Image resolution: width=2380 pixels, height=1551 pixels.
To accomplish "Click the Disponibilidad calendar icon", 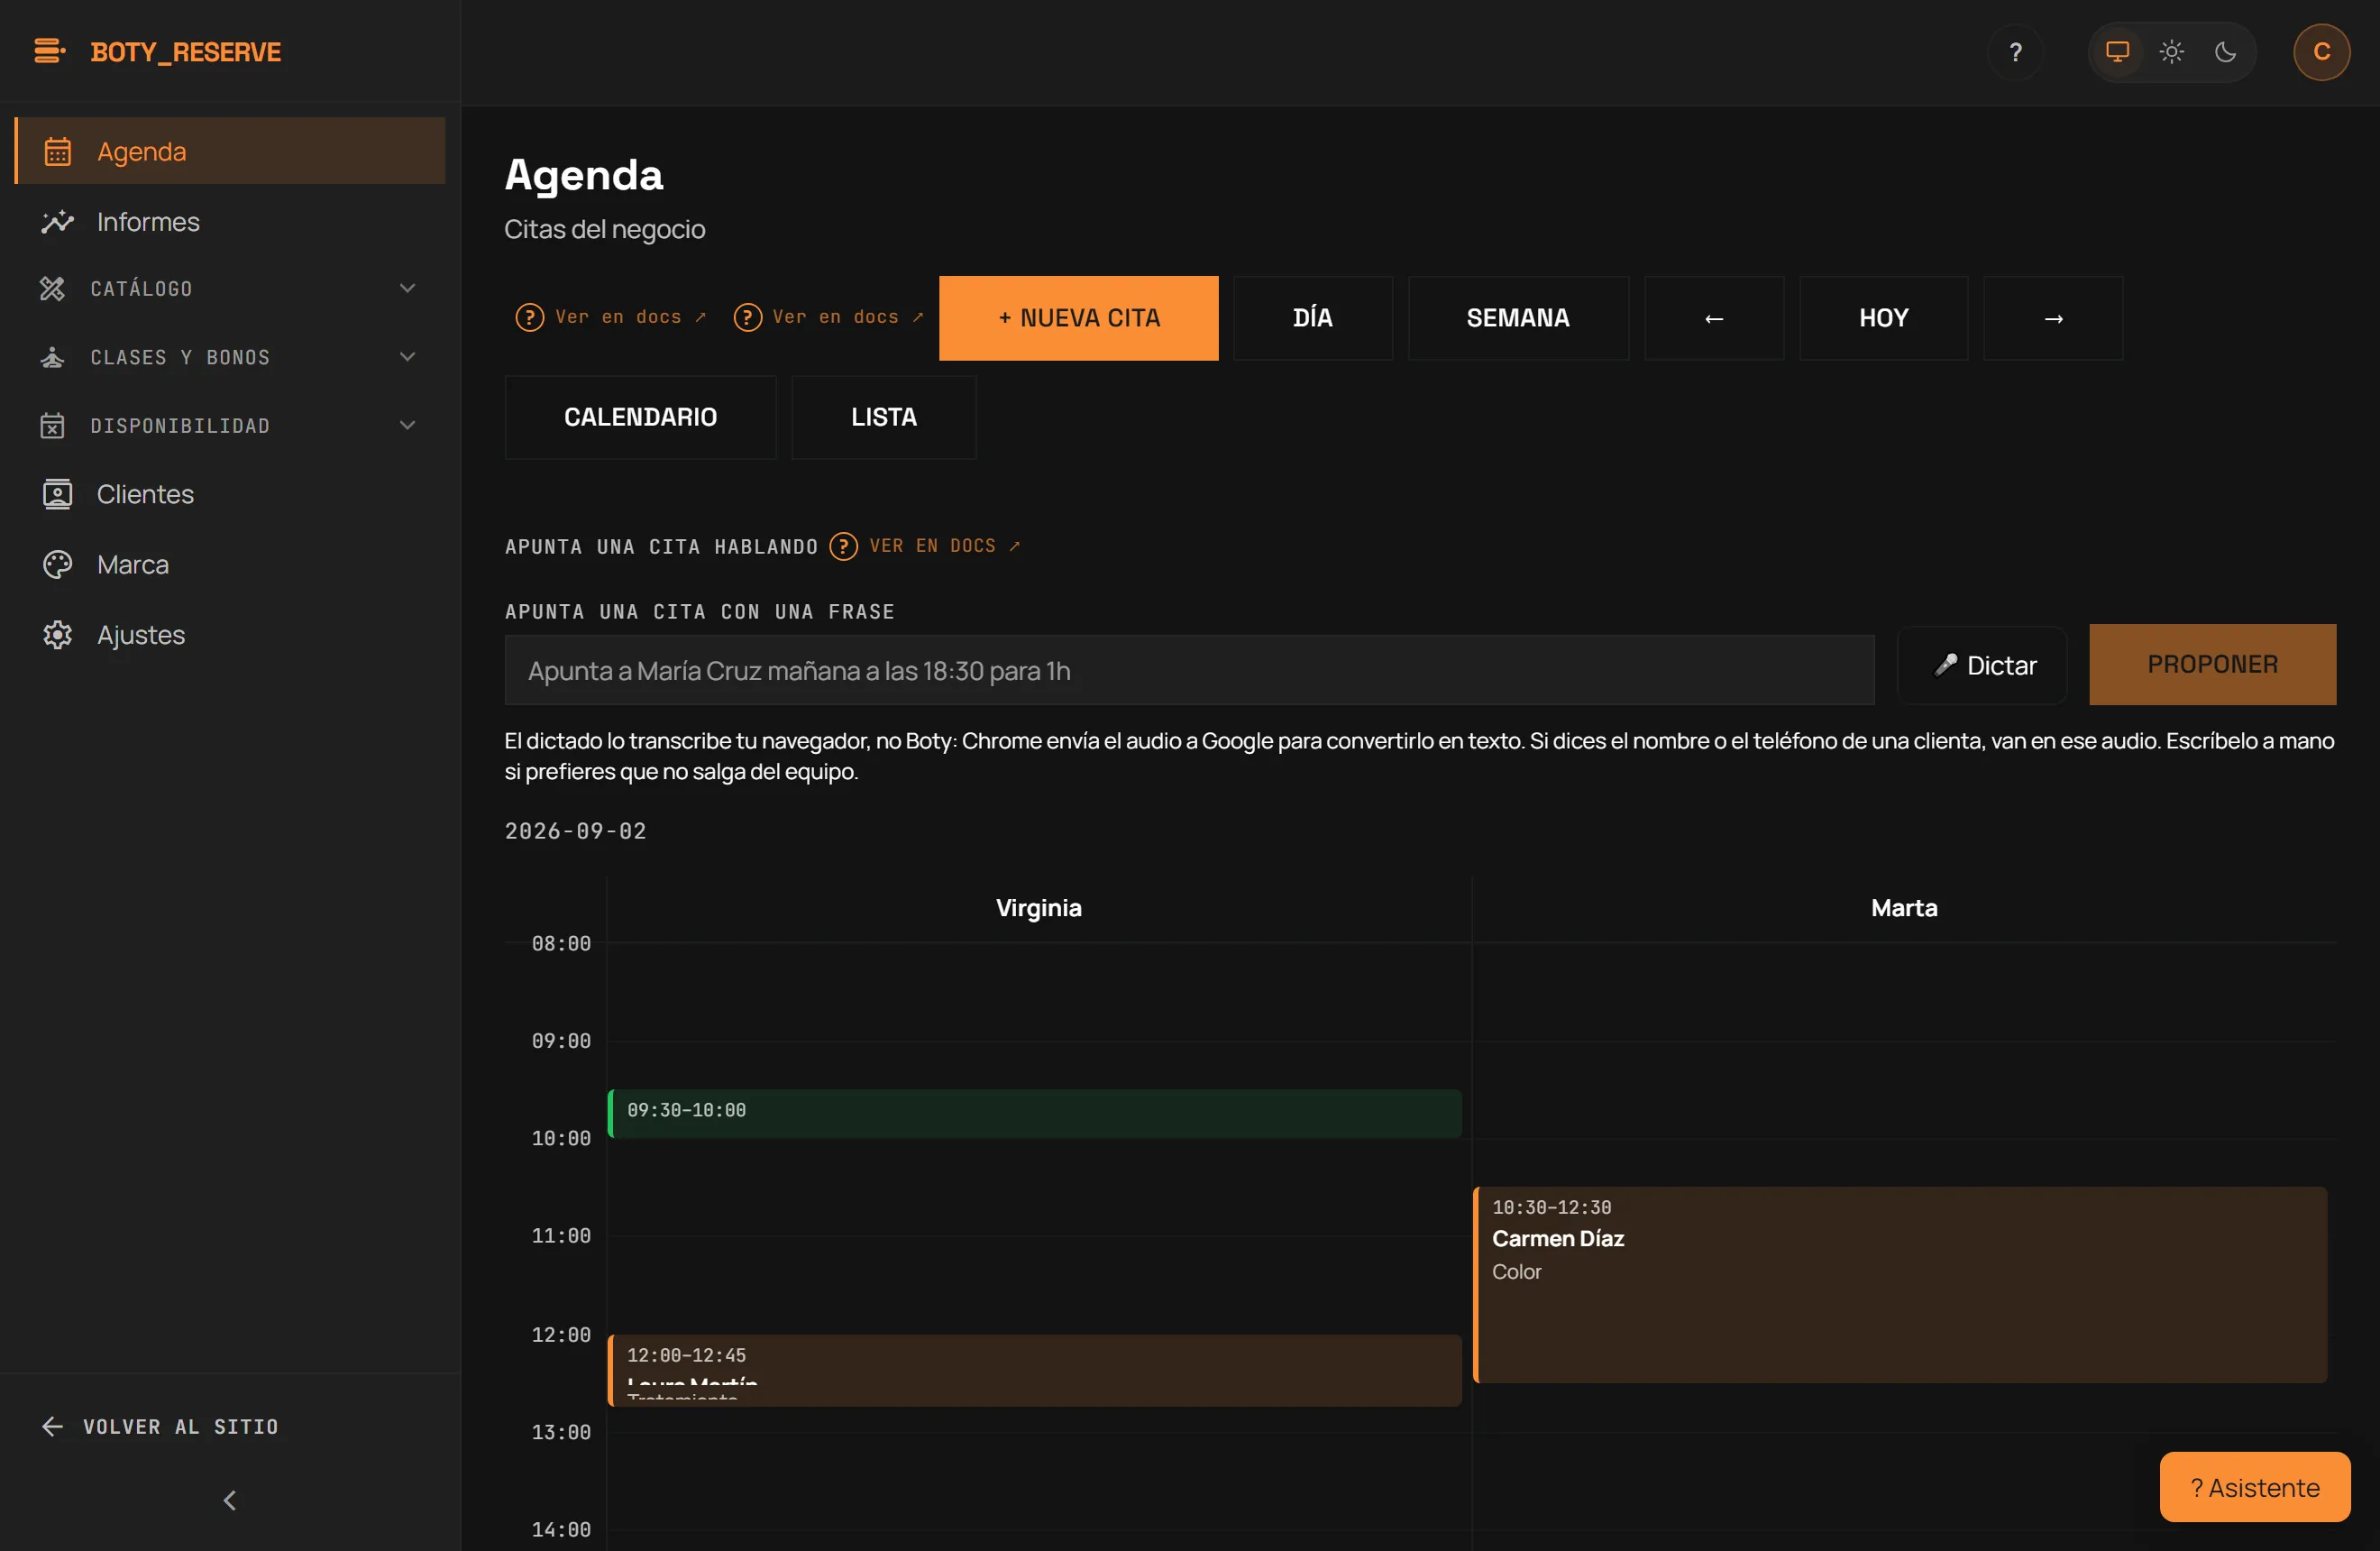I will [x=52, y=426].
